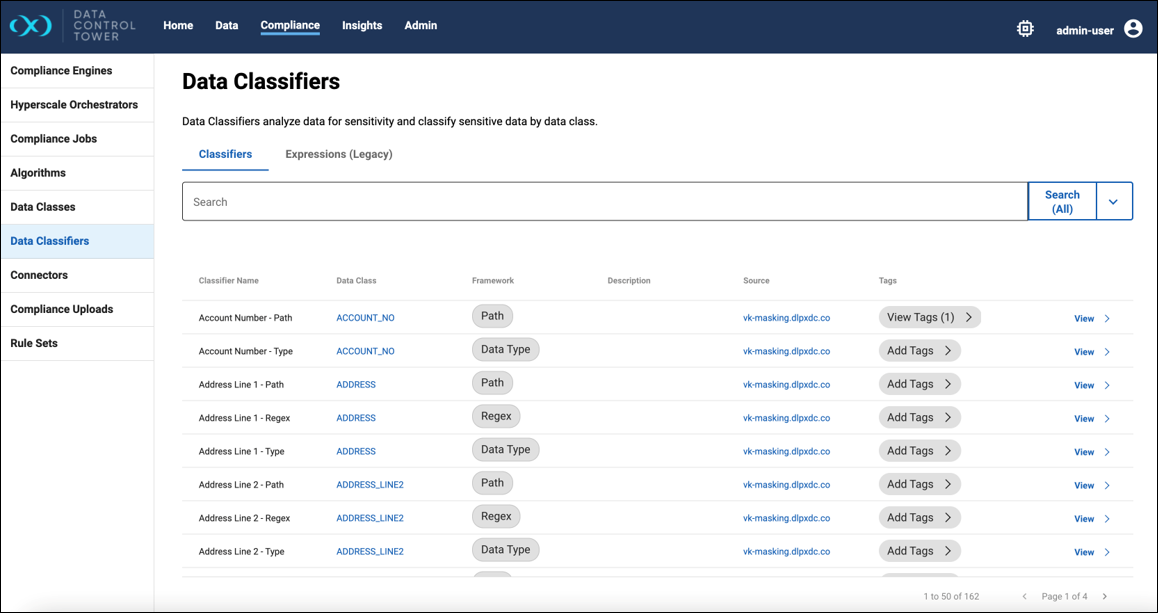Screen dimensions: 1158x613
Task: Expand View Tags (1) for Account Number - Path
Action: (x=929, y=317)
